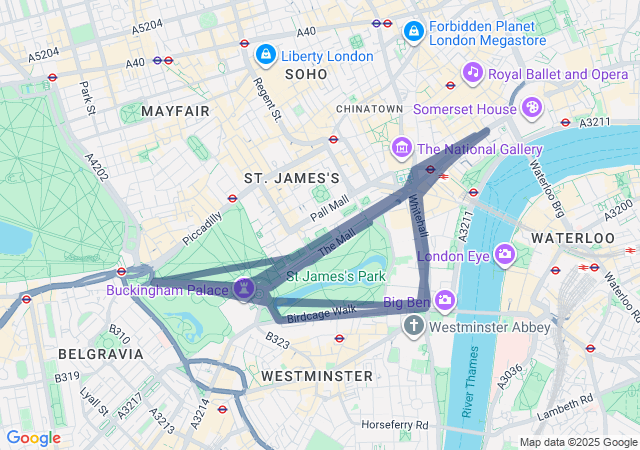Select The National Gallery museum pin
Image resolution: width=640 pixels, height=450 pixels.
[402, 148]
